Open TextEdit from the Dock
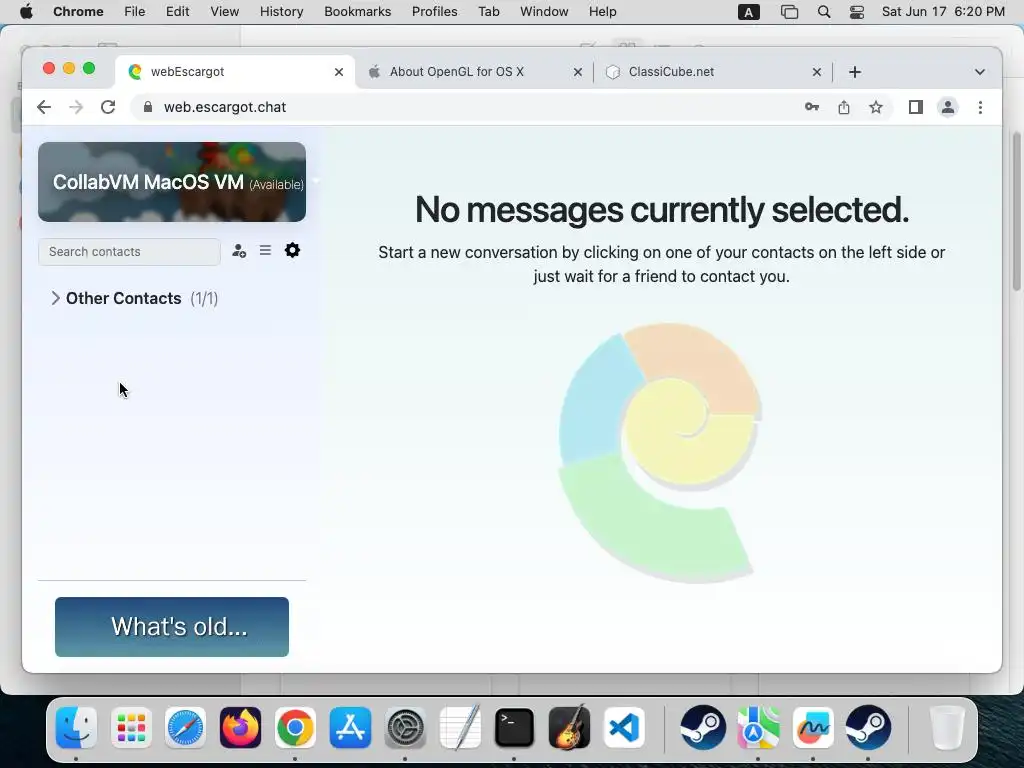The height and width of the screenshot is (768, 1024). click(460, 728)
